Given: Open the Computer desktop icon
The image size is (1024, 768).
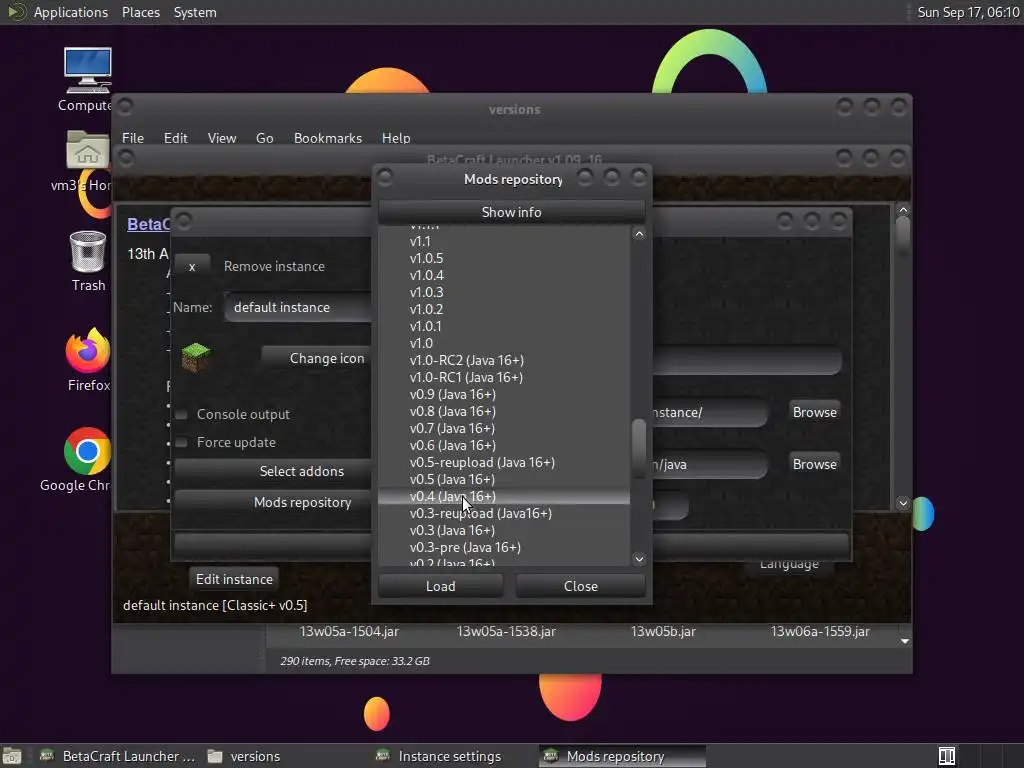Looking at the screenshot, I should 88,71.
